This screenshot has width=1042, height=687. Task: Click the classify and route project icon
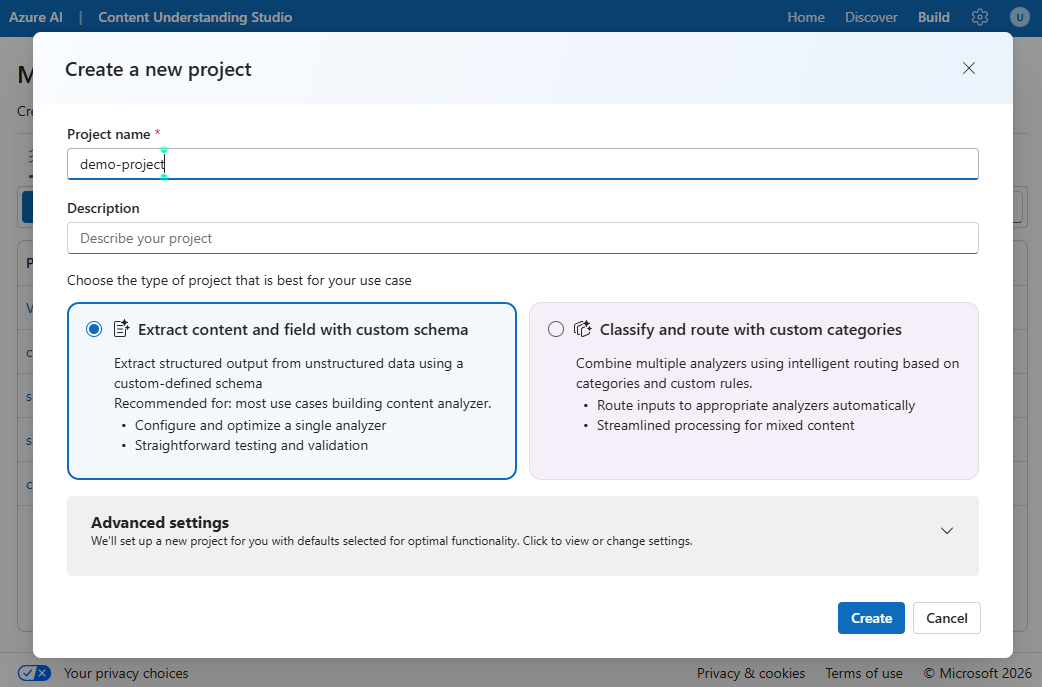583,328
